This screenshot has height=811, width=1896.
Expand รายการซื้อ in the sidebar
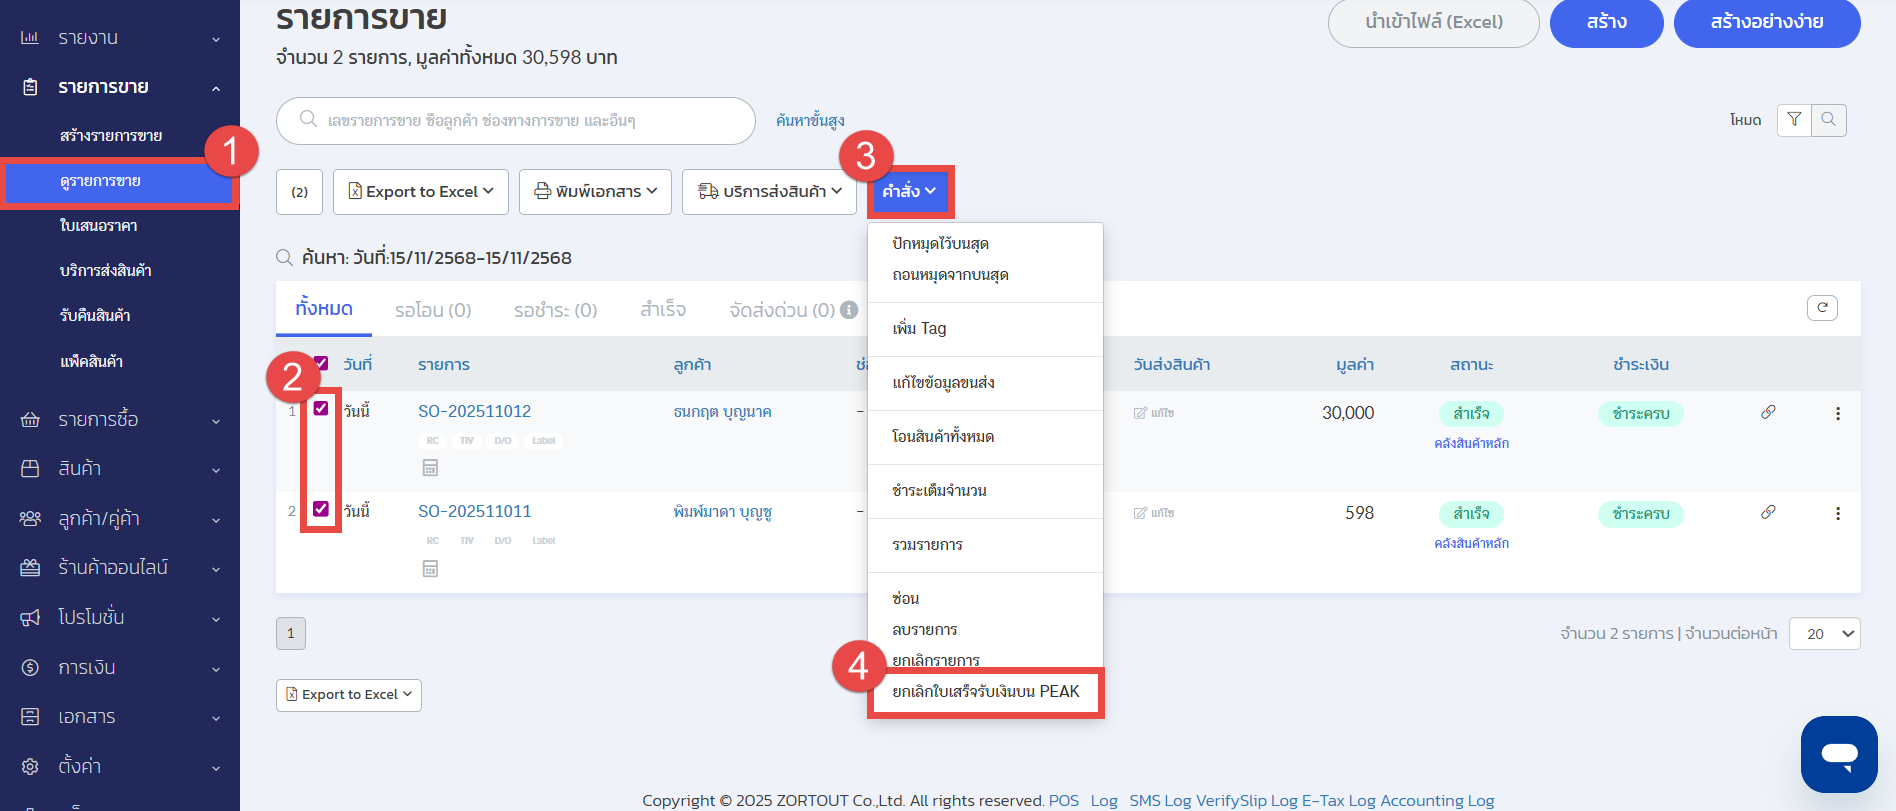coord(120,420)
